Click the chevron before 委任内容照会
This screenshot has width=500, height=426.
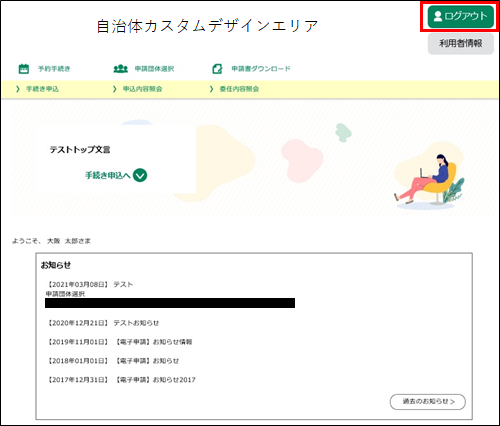pyautogui.click(x=211, y=89)
